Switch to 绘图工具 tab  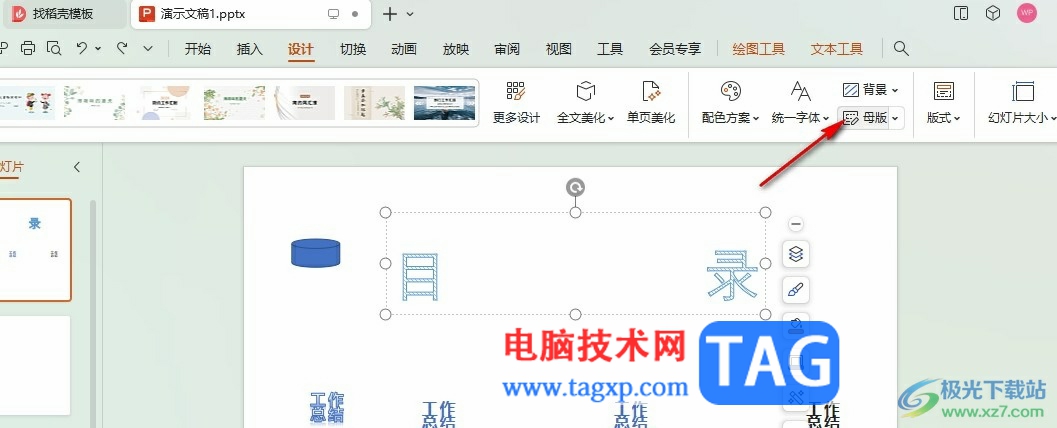point(758,49)
